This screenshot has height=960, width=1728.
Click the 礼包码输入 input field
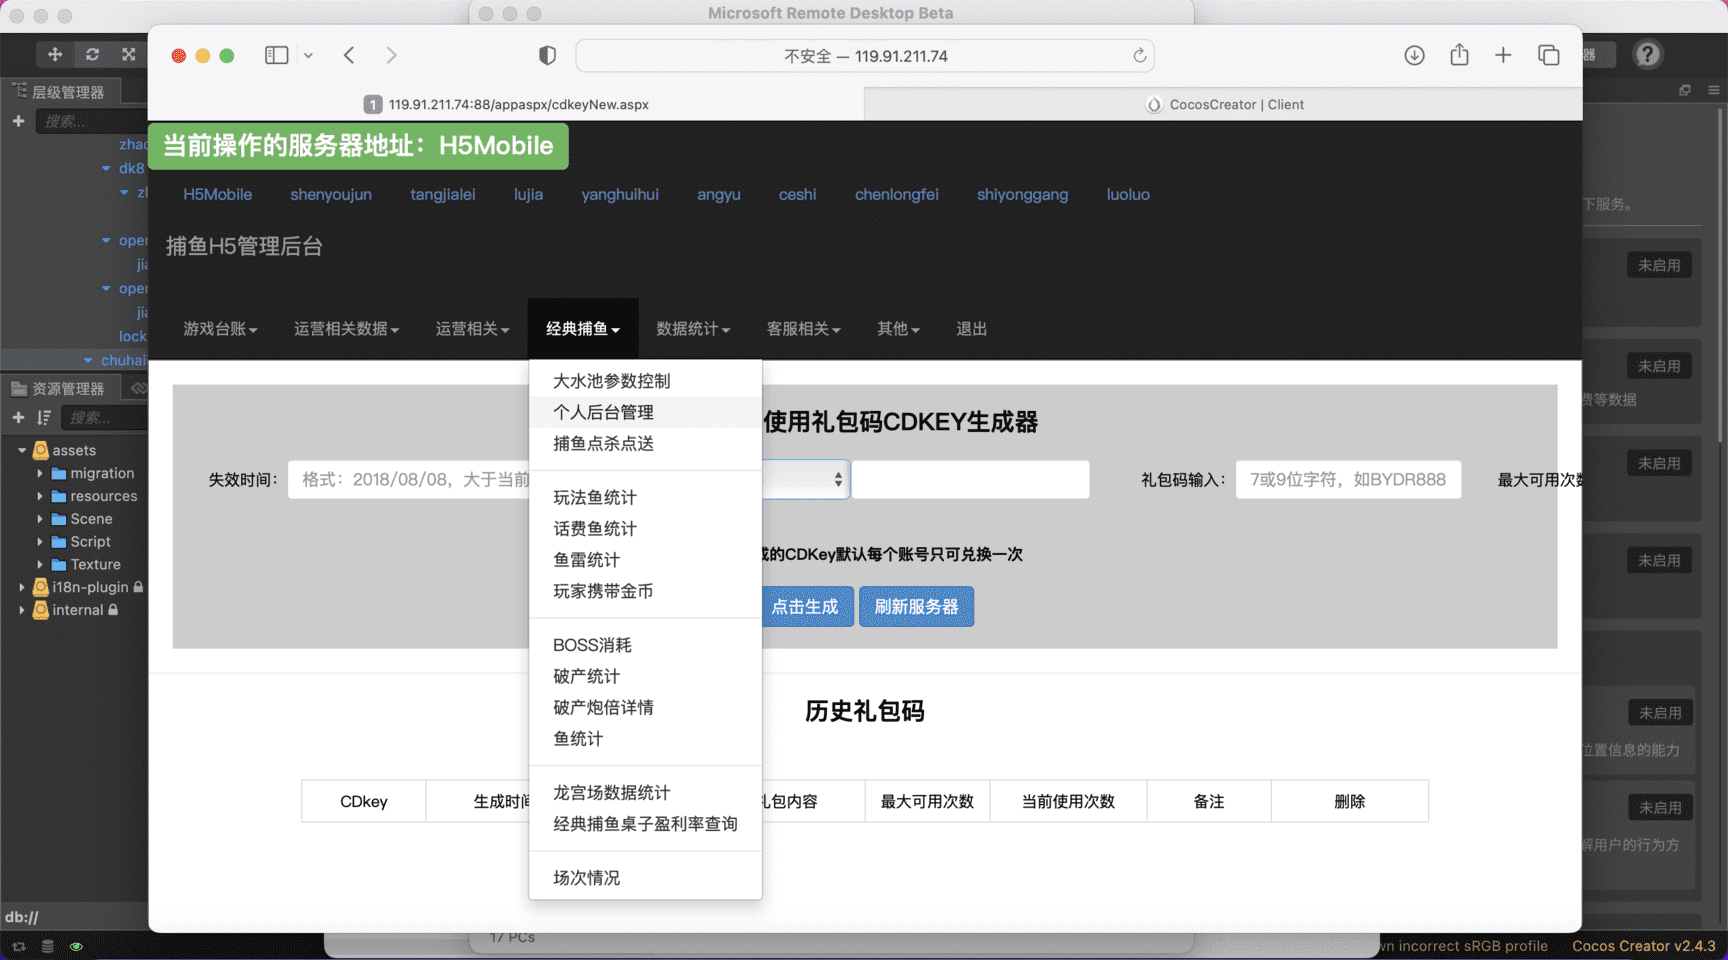point(1348,479)
